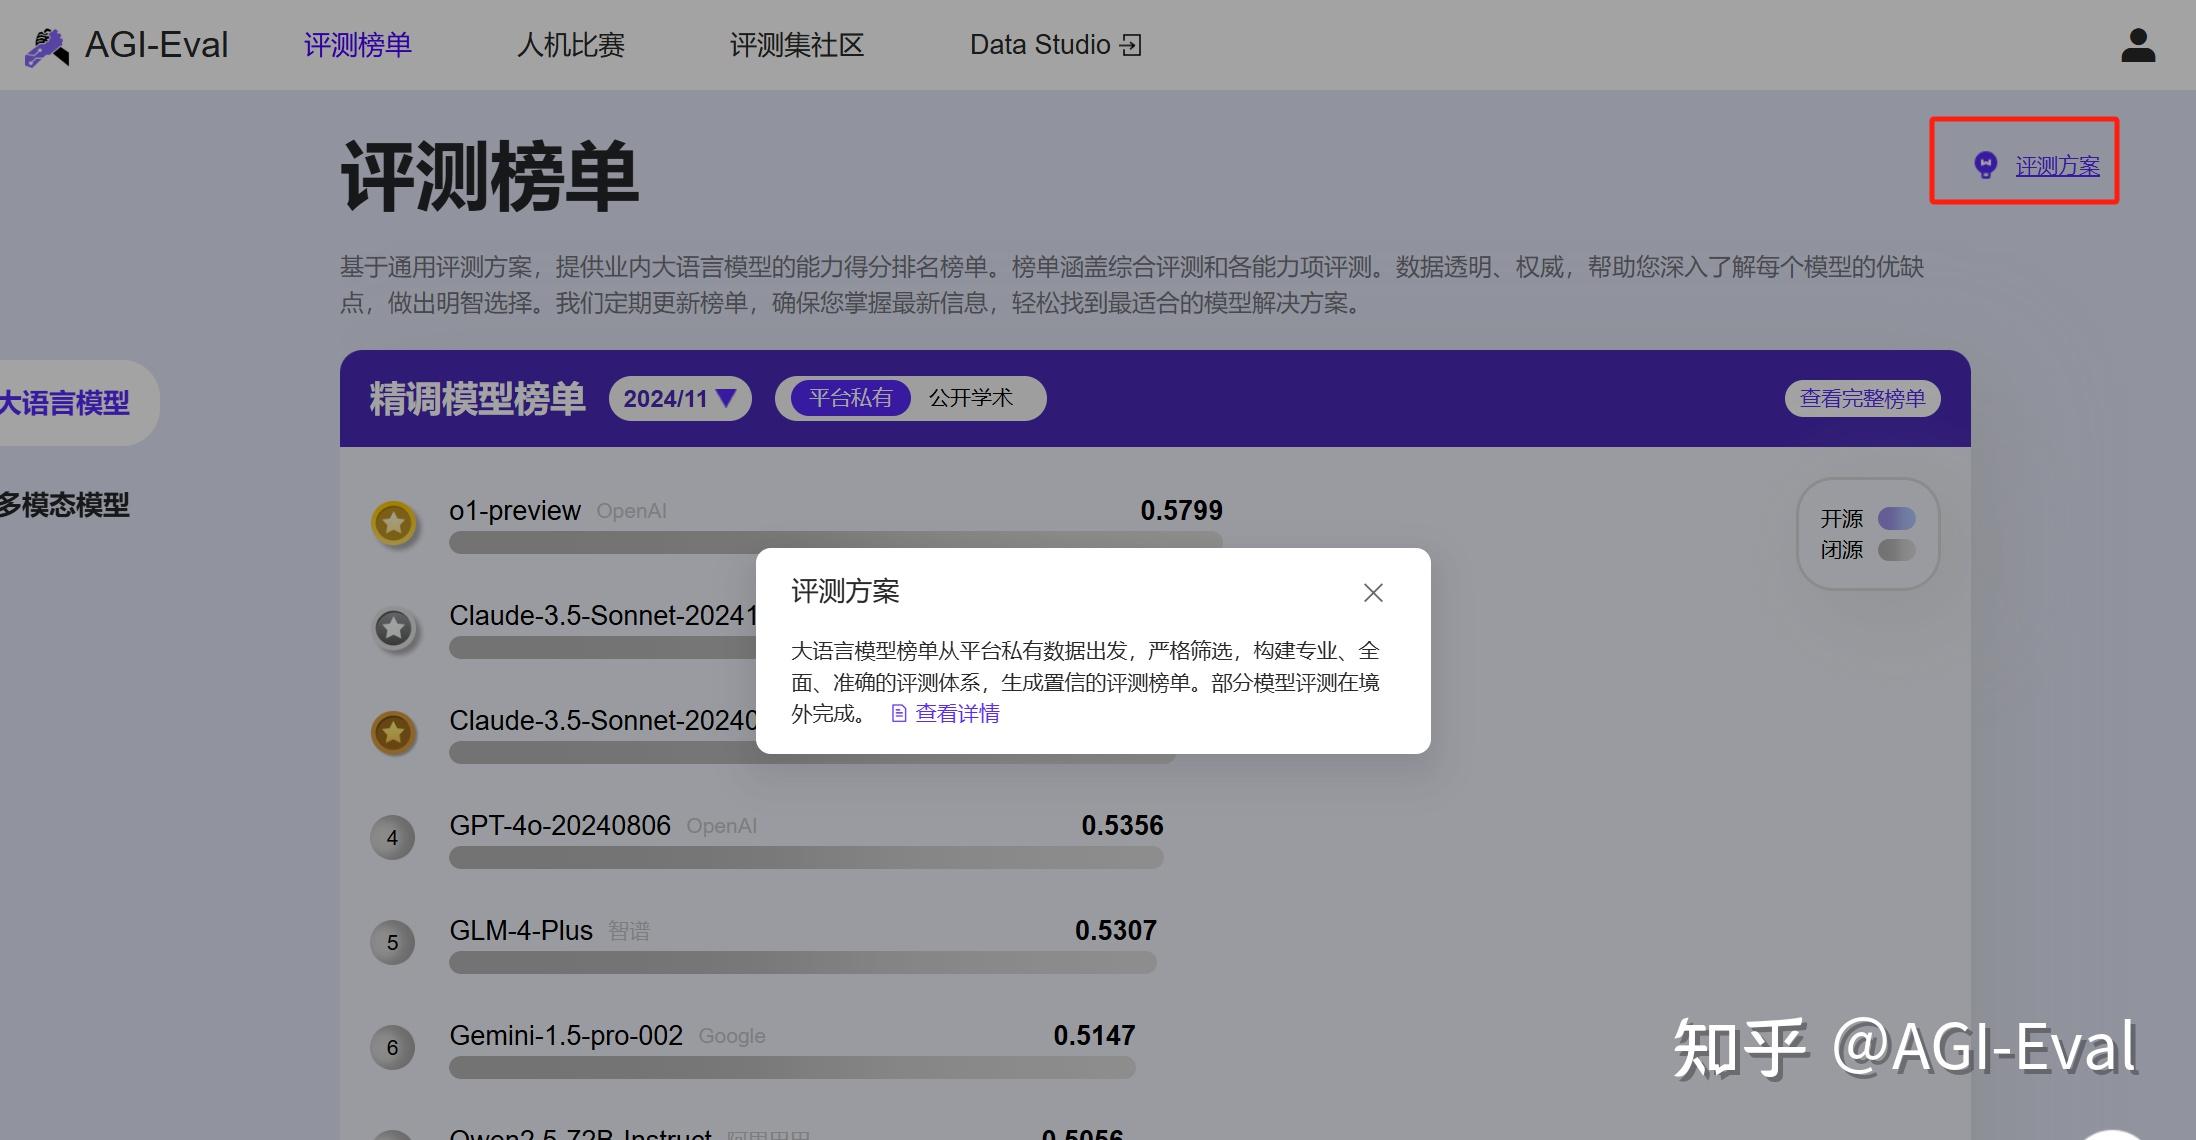Click the document icon beside 查看详情
This screenshot has height=1140, width=2196.
[x=898, y=713]
